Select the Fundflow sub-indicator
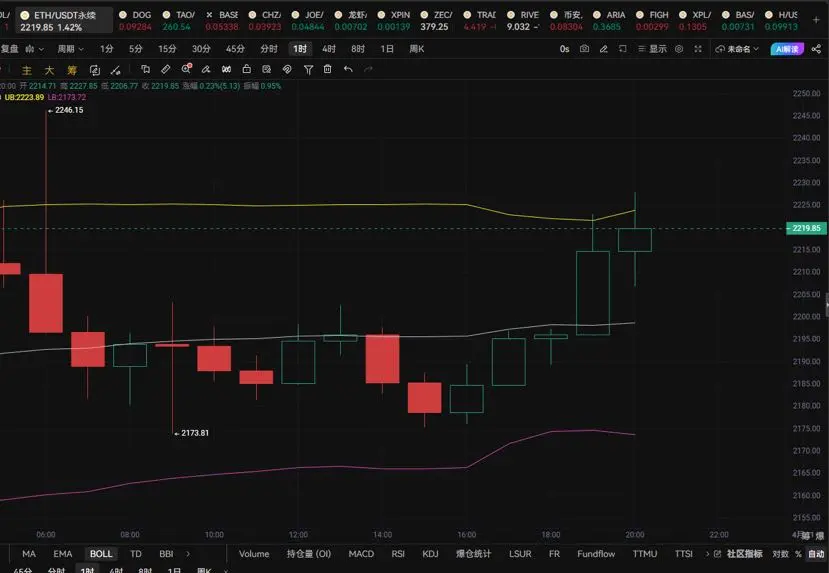829x573 pixels. [x=596, y=553]
